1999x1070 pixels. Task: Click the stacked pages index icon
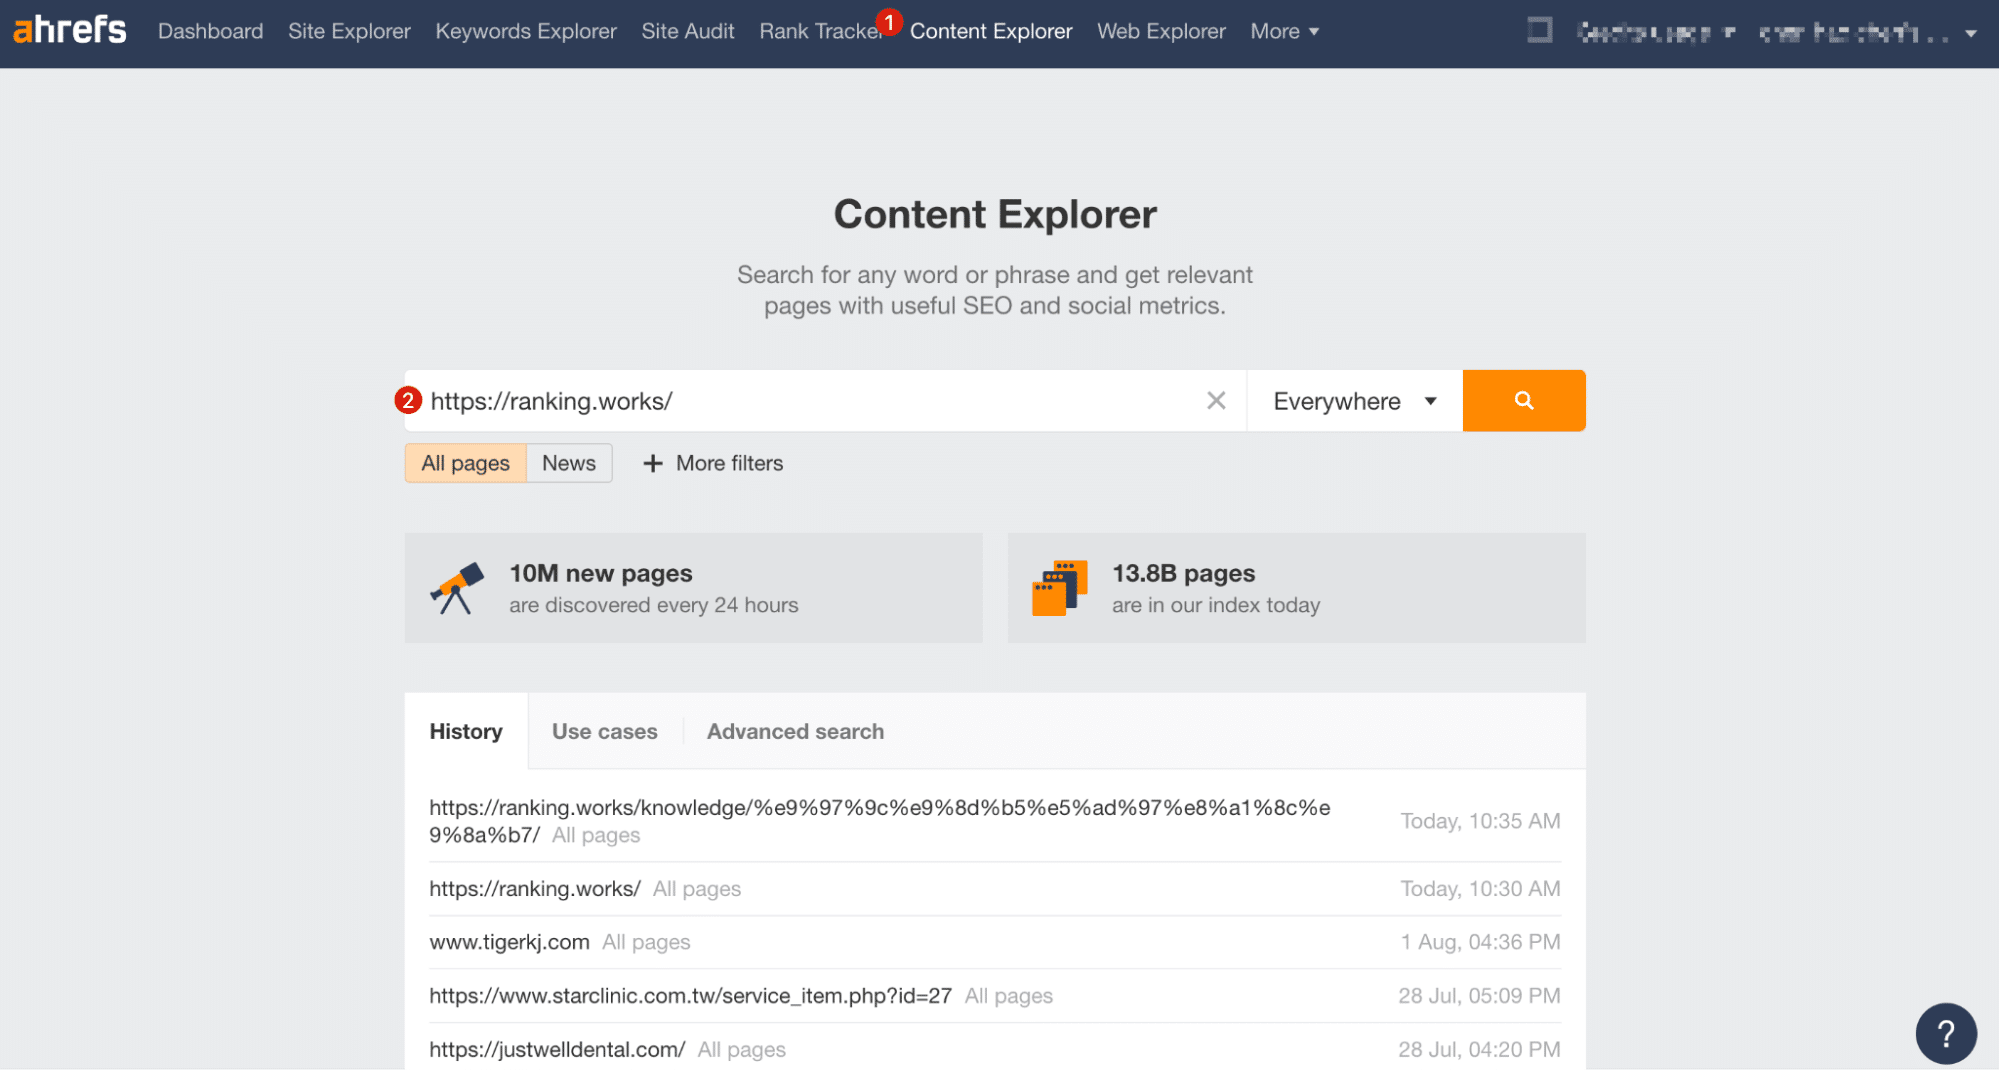click(x=1059, y=588)
